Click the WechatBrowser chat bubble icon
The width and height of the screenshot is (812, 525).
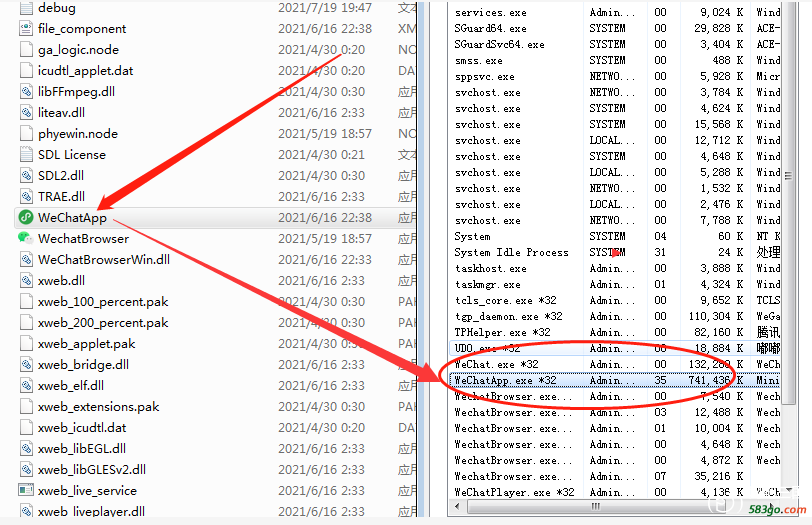25,238
